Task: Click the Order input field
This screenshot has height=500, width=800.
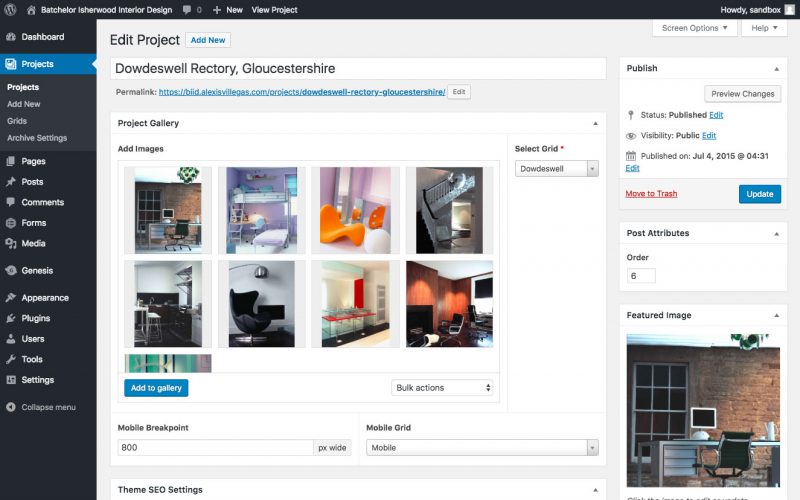Action: pos(641,276)
